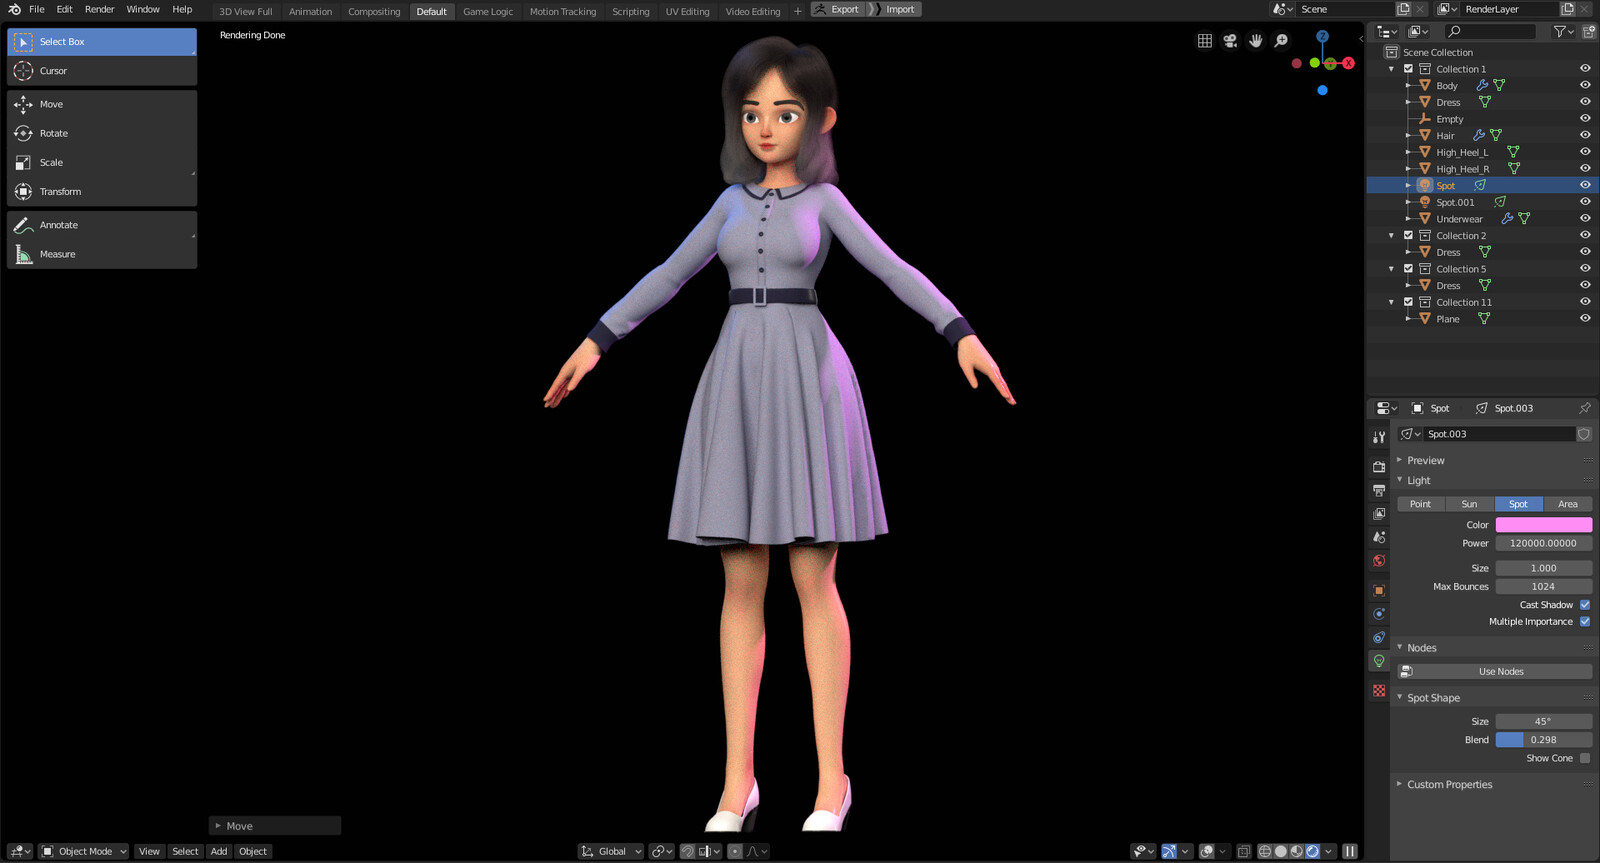1600x863 pixels.
Task: Open Texture properties tab (checker icon)
Action: (1379, 691)
